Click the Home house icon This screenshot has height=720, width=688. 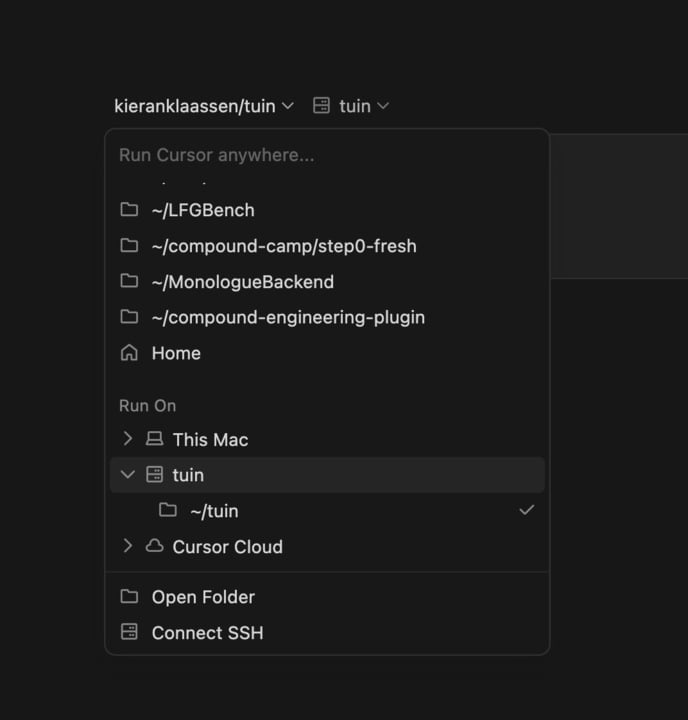click(x=129, y=353)
